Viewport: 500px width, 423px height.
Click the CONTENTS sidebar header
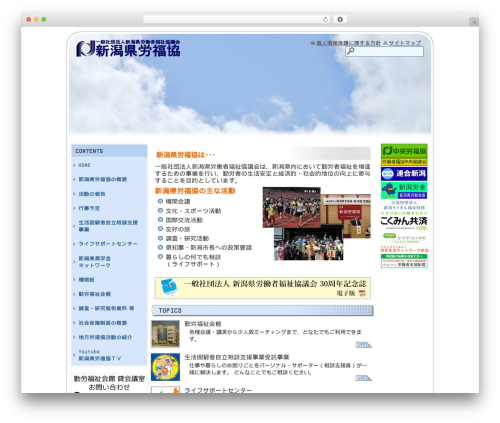tap(109, 151)
